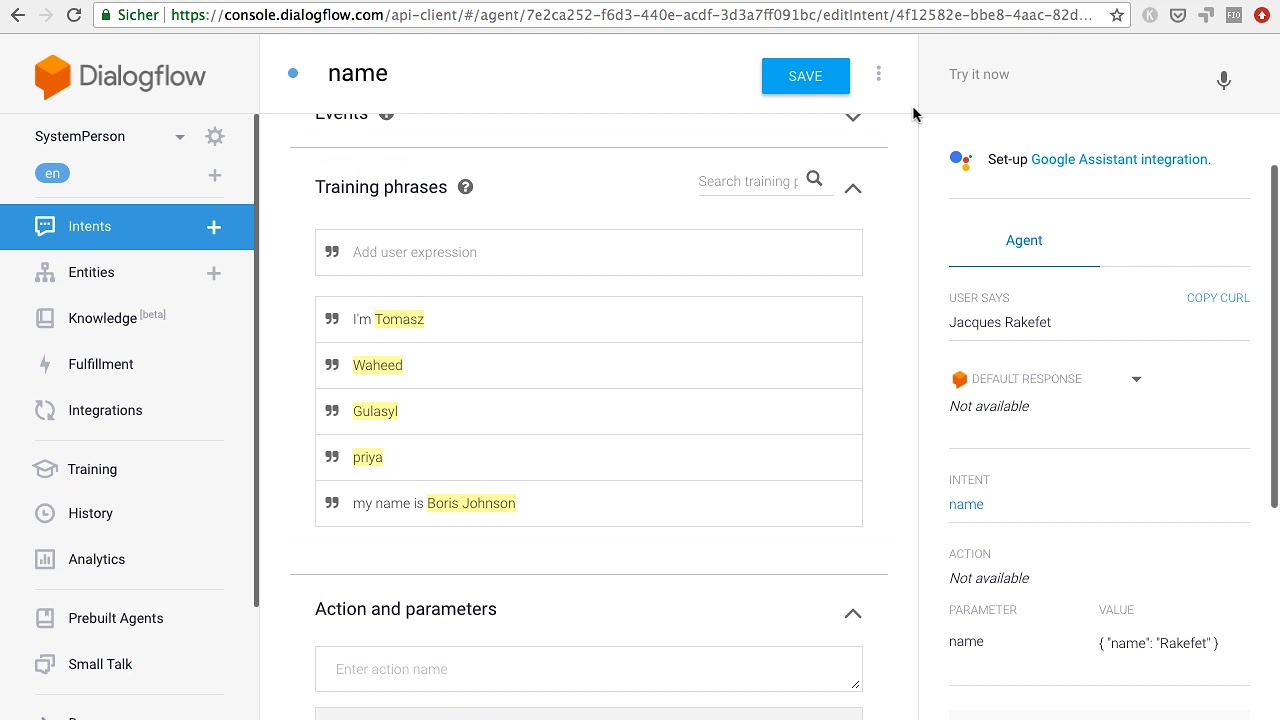Open the SystemPerson agent dropdown

pyautogui.click(x=180, y=137)
